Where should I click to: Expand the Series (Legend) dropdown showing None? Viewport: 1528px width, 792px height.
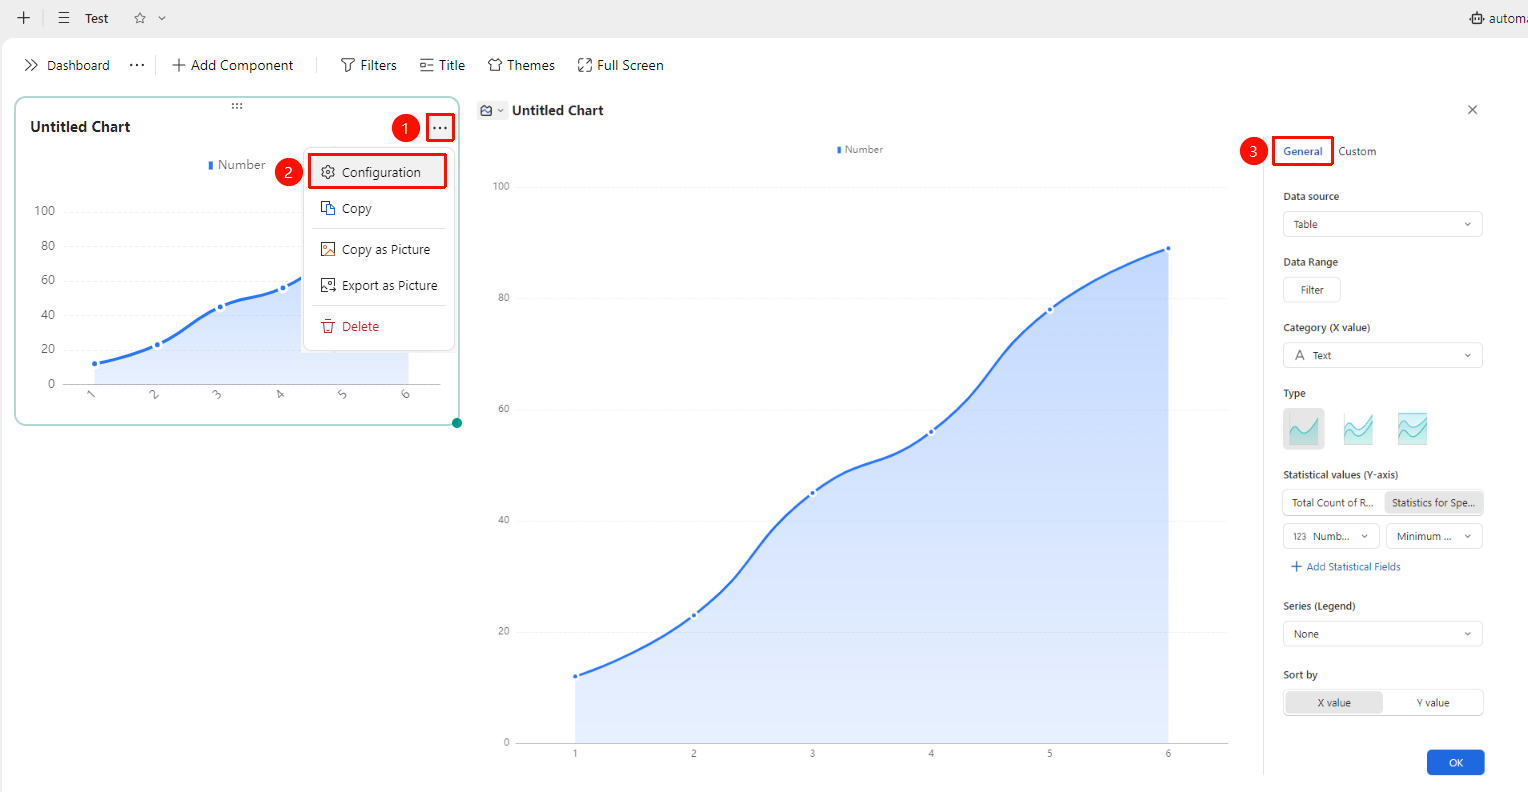pyautogui.click(x=1383, y=634)
